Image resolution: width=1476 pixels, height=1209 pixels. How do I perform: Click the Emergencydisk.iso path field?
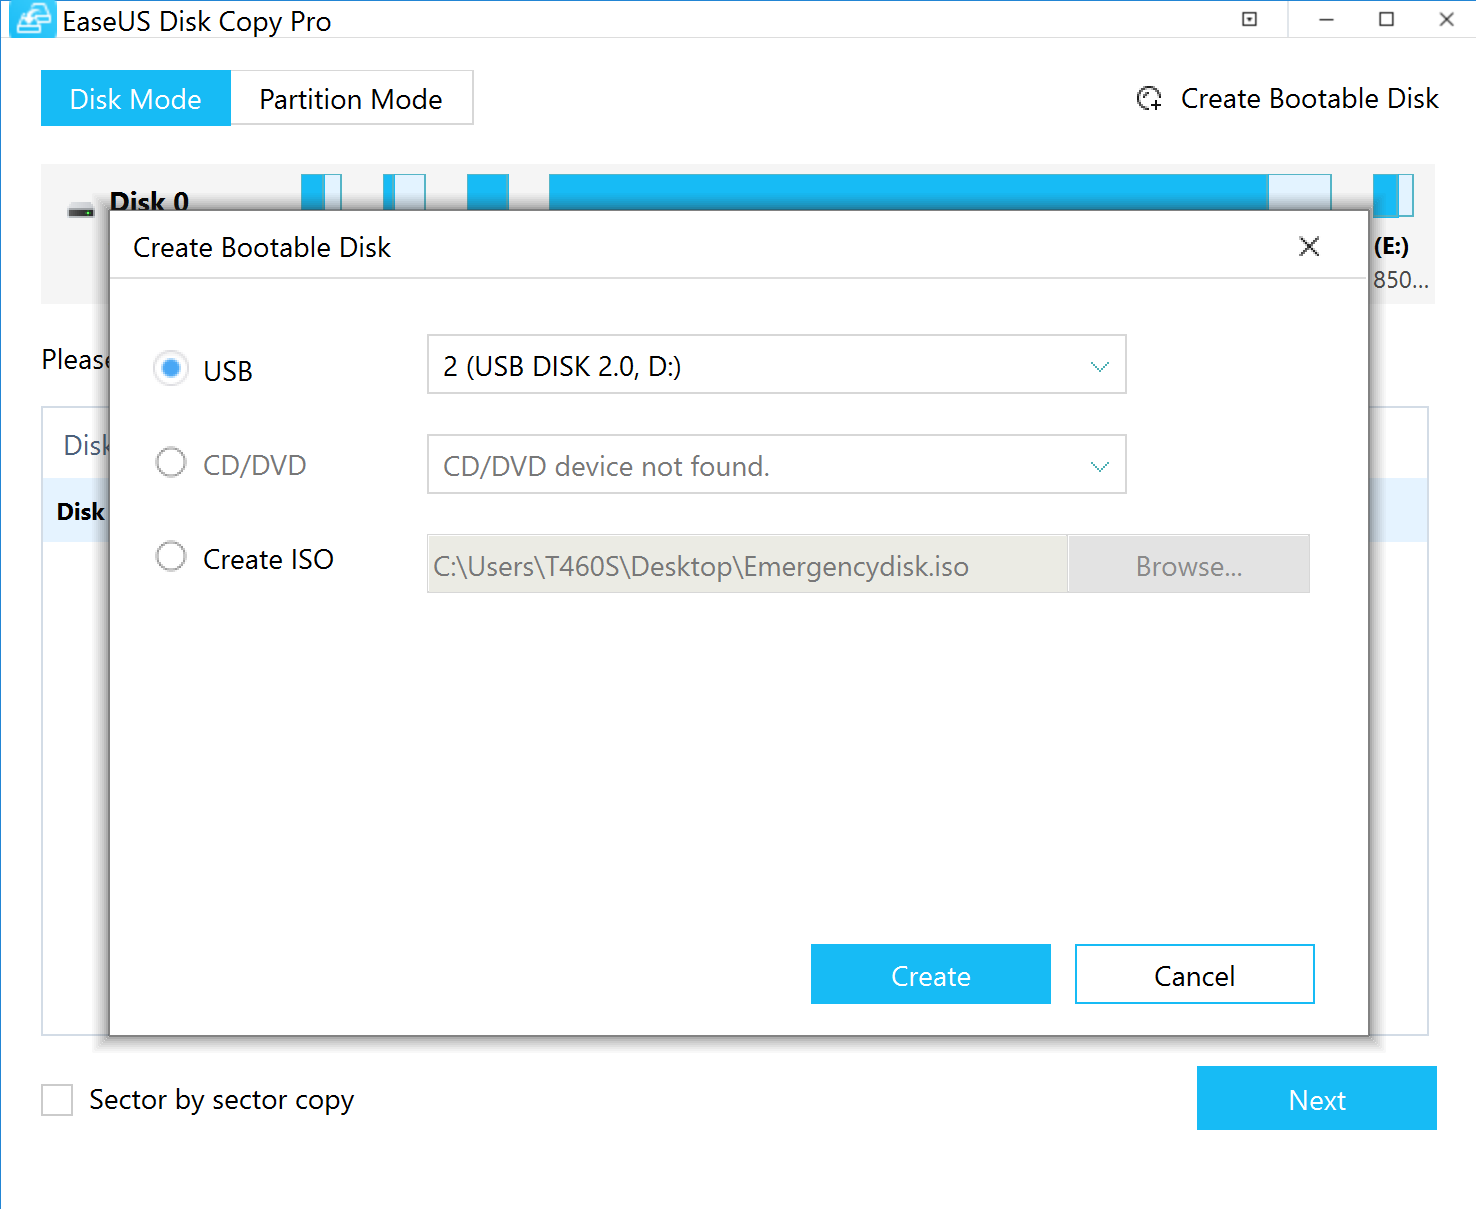click(745, 565)
